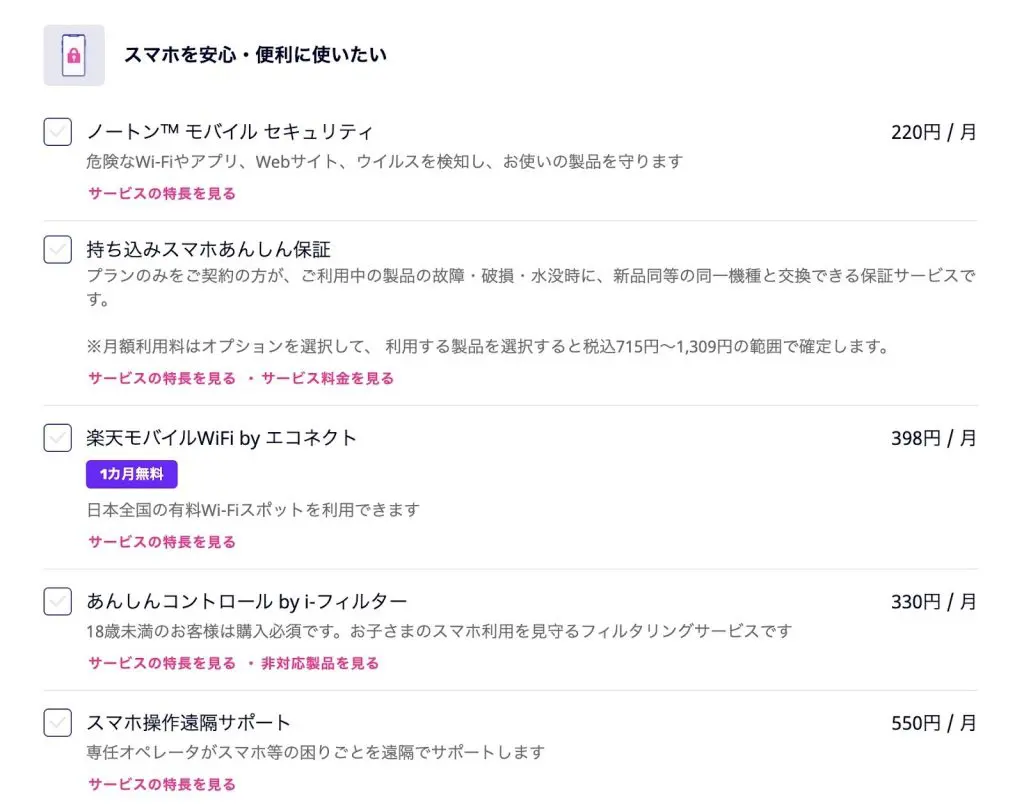The image size is (1024, 811).
Task: Enable スマホ操作遠隔サポート option
Action: [57, 723]
